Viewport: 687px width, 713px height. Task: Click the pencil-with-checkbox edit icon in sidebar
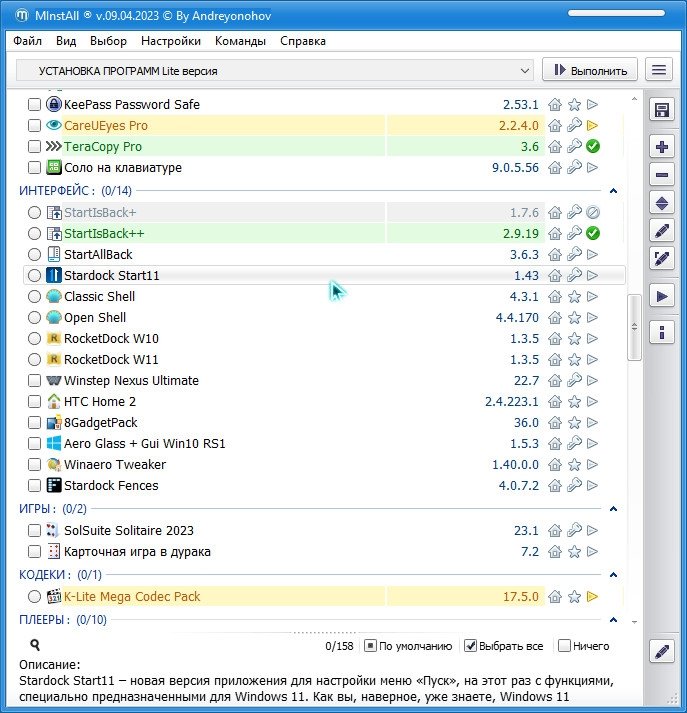662,259
